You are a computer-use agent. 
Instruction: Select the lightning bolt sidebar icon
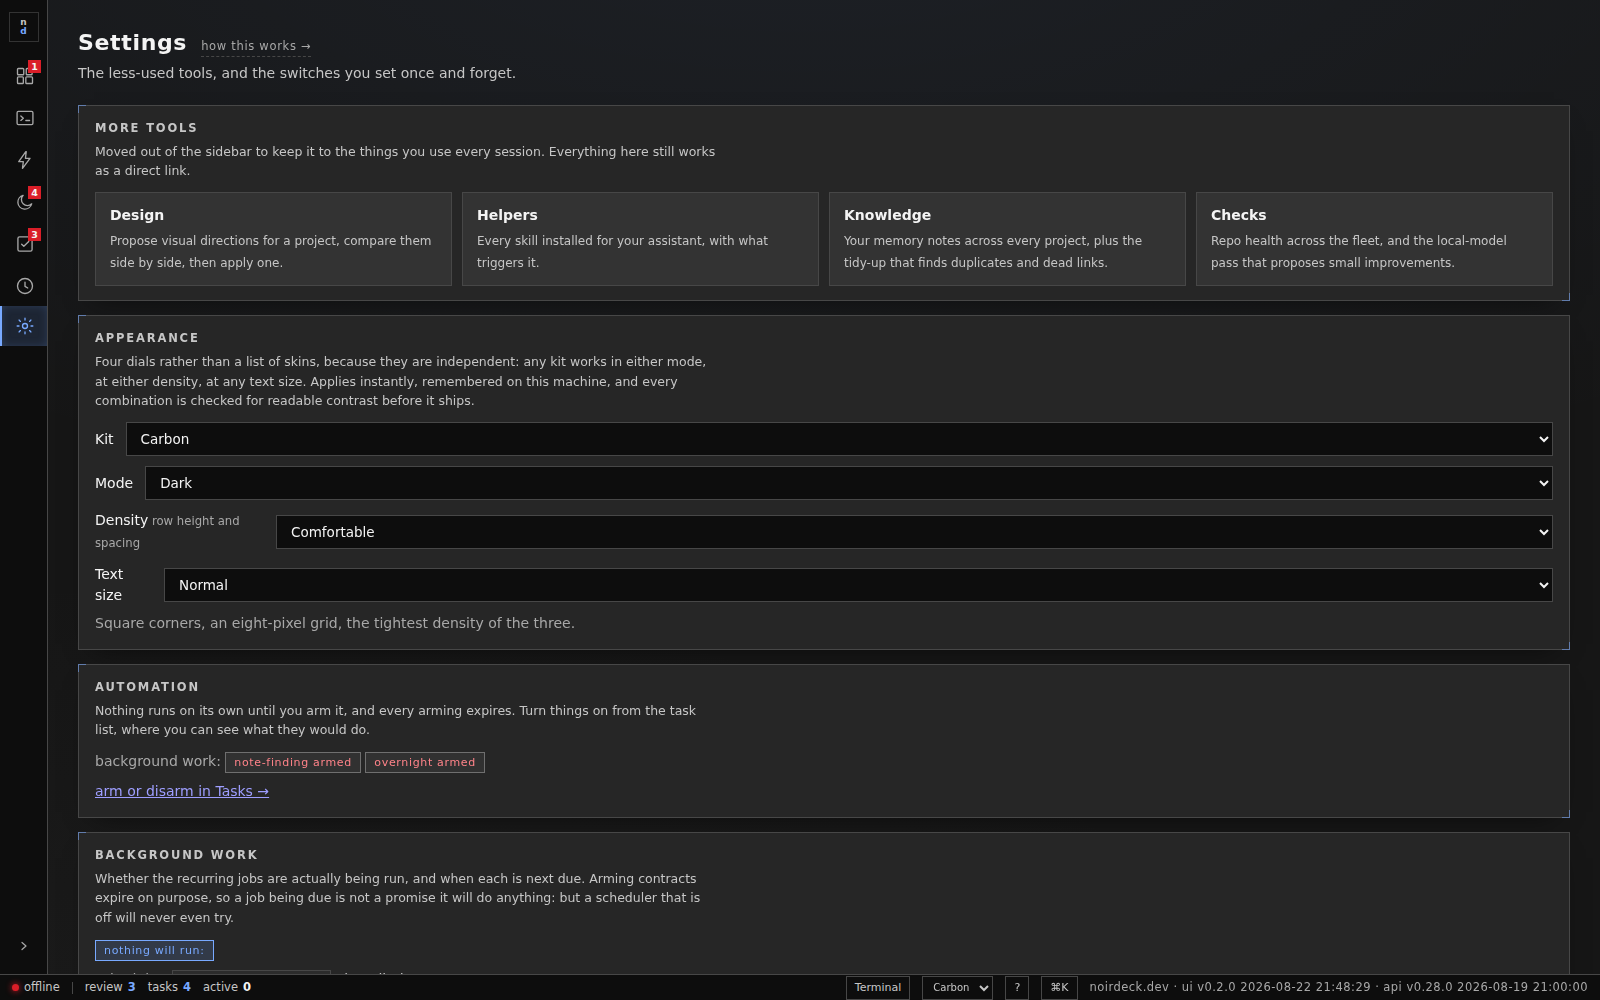click(x=24, y=160)
